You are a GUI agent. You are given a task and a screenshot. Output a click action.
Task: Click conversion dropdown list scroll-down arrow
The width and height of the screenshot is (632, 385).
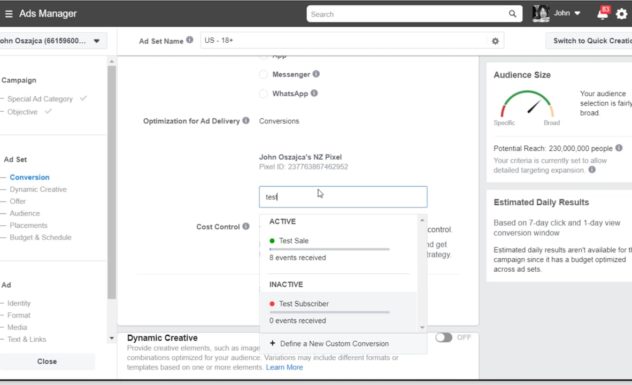(422, 327)
